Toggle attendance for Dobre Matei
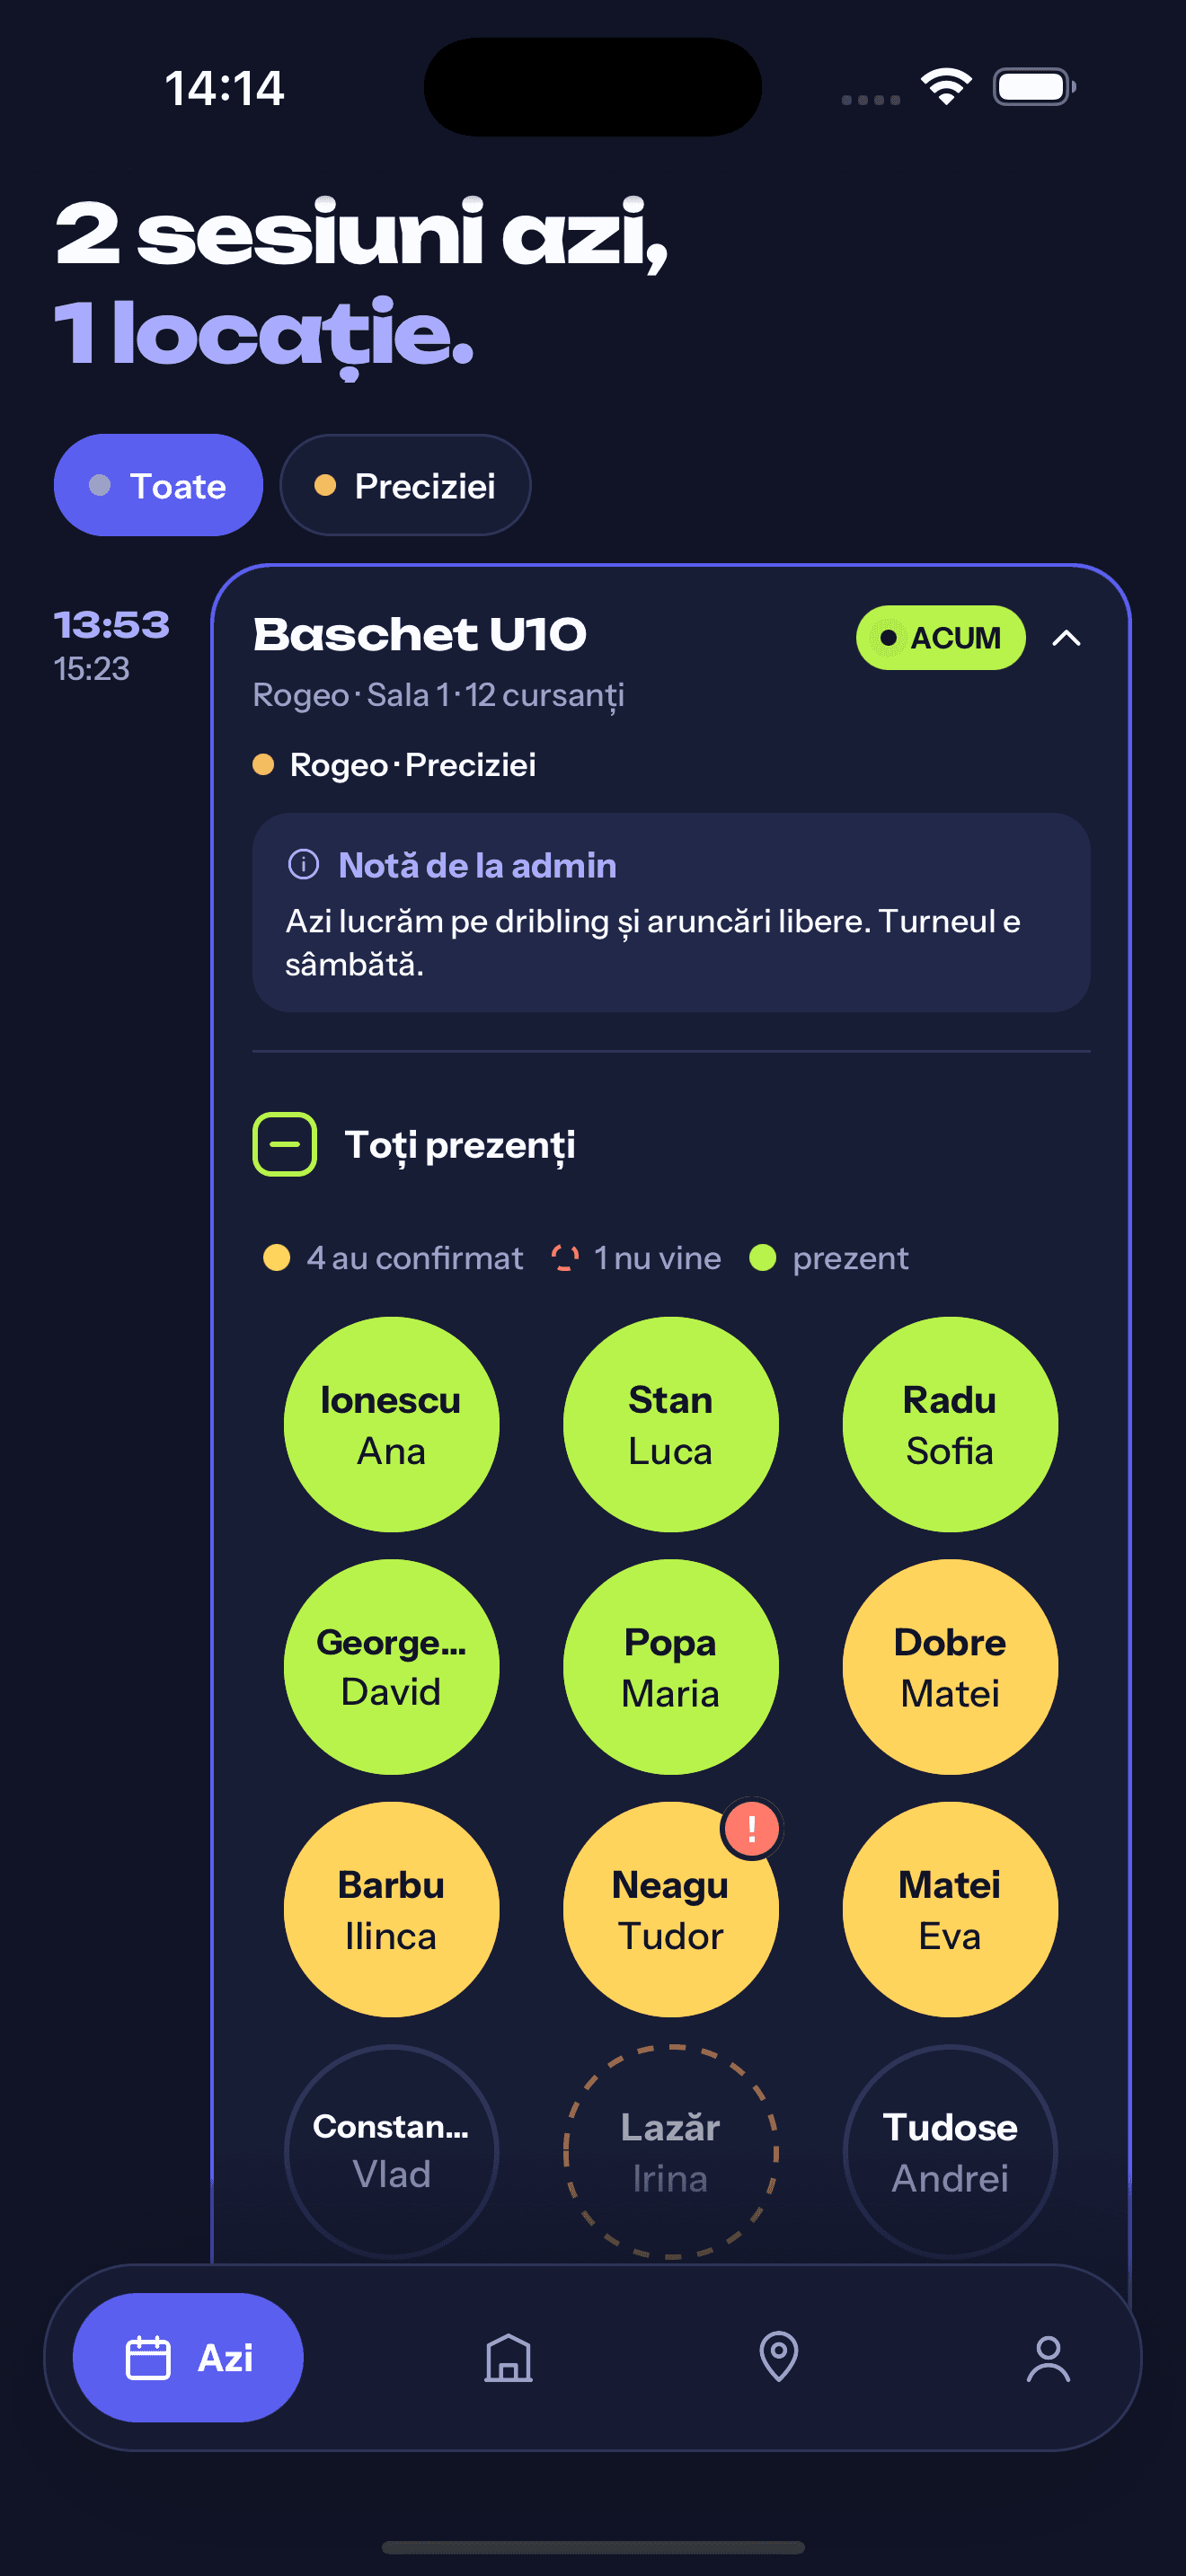This screenshot has width=1186, height=2576. pos(950,1667)
